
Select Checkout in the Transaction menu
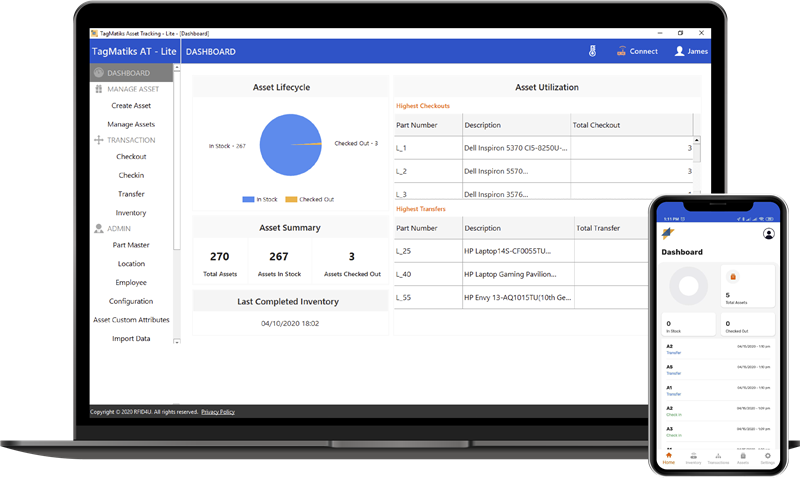click(x=131, y=157)
